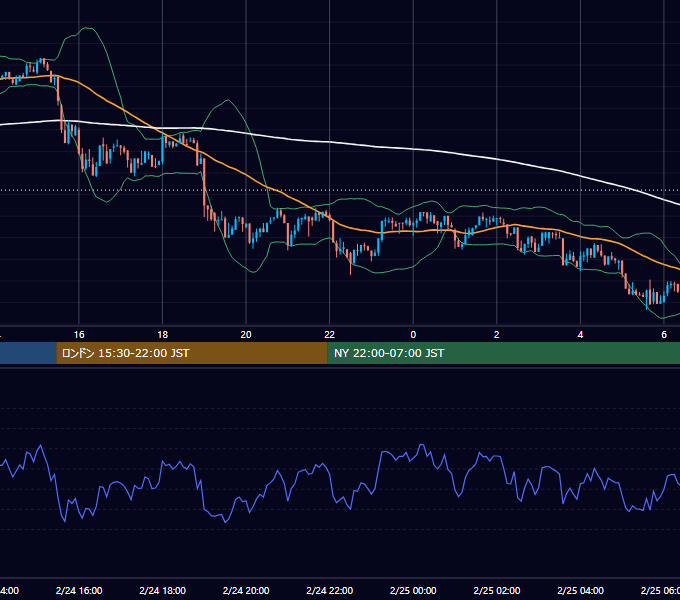Select the ロンドン 15:30-22:00 JST session bar

point(192,353)
